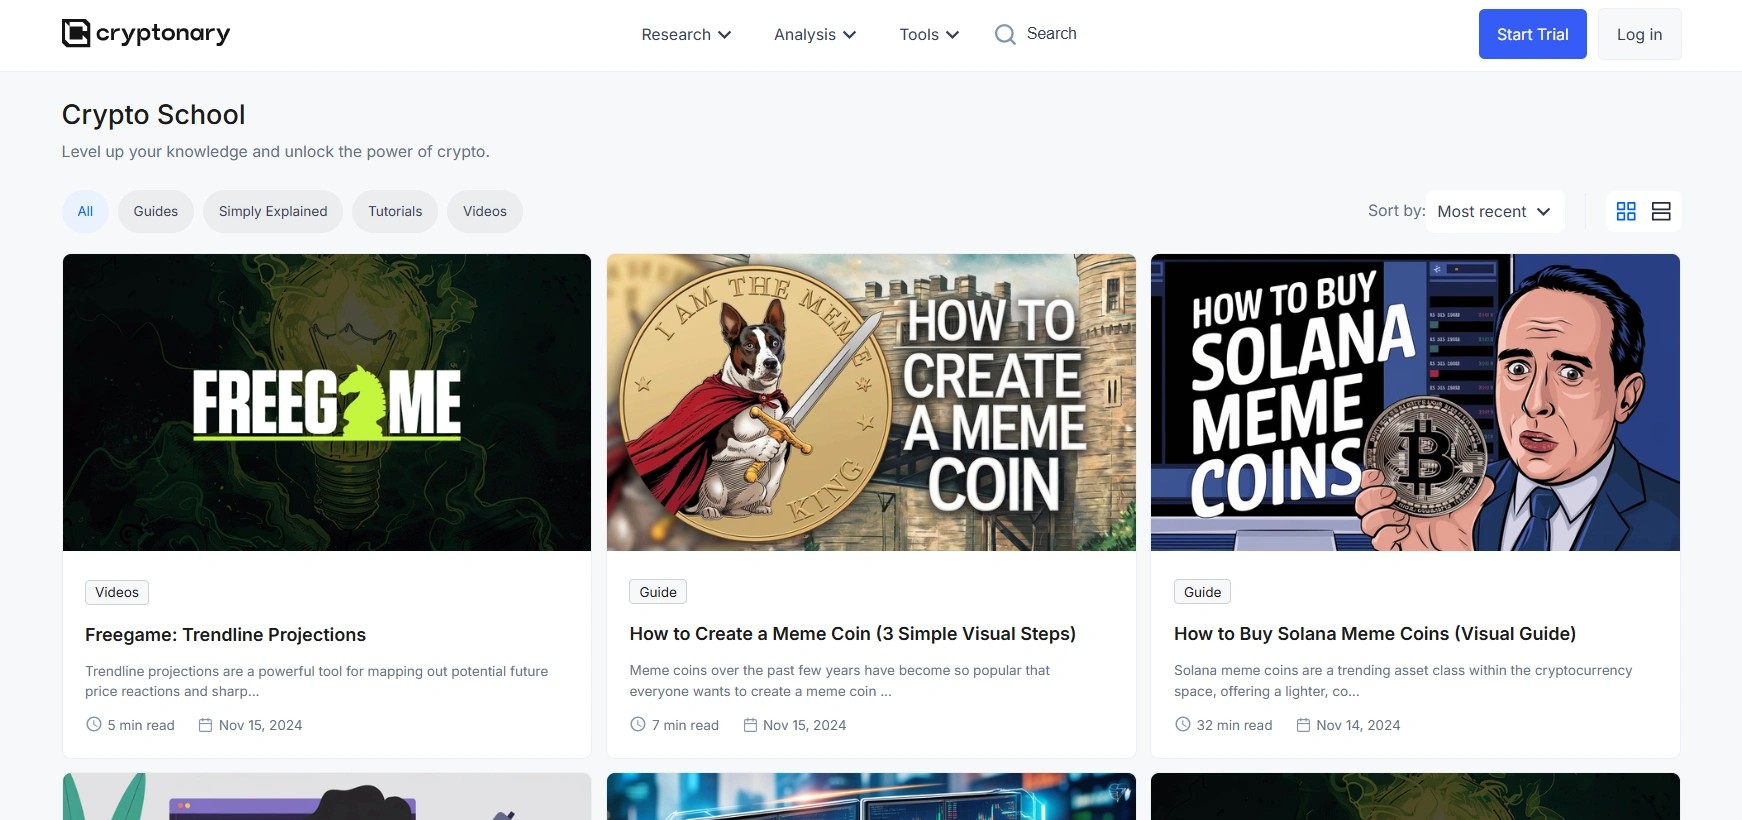
Task: Switch to list view layout
Action: (x=1661, y=211)
